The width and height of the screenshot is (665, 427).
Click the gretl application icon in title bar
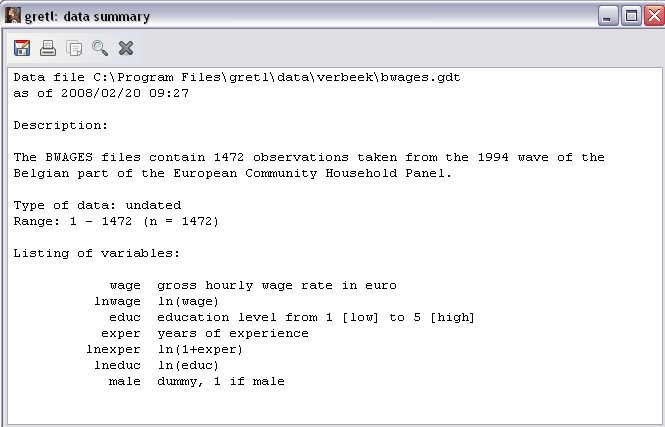click(13, 16)
